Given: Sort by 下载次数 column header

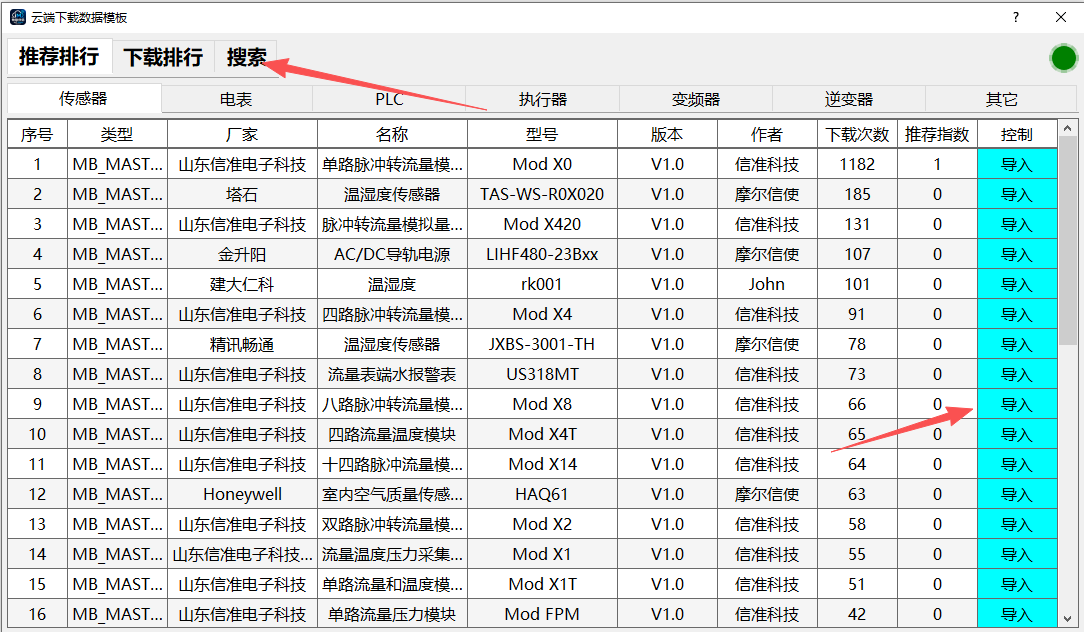Looking at the screenshot, I should 857,134.
